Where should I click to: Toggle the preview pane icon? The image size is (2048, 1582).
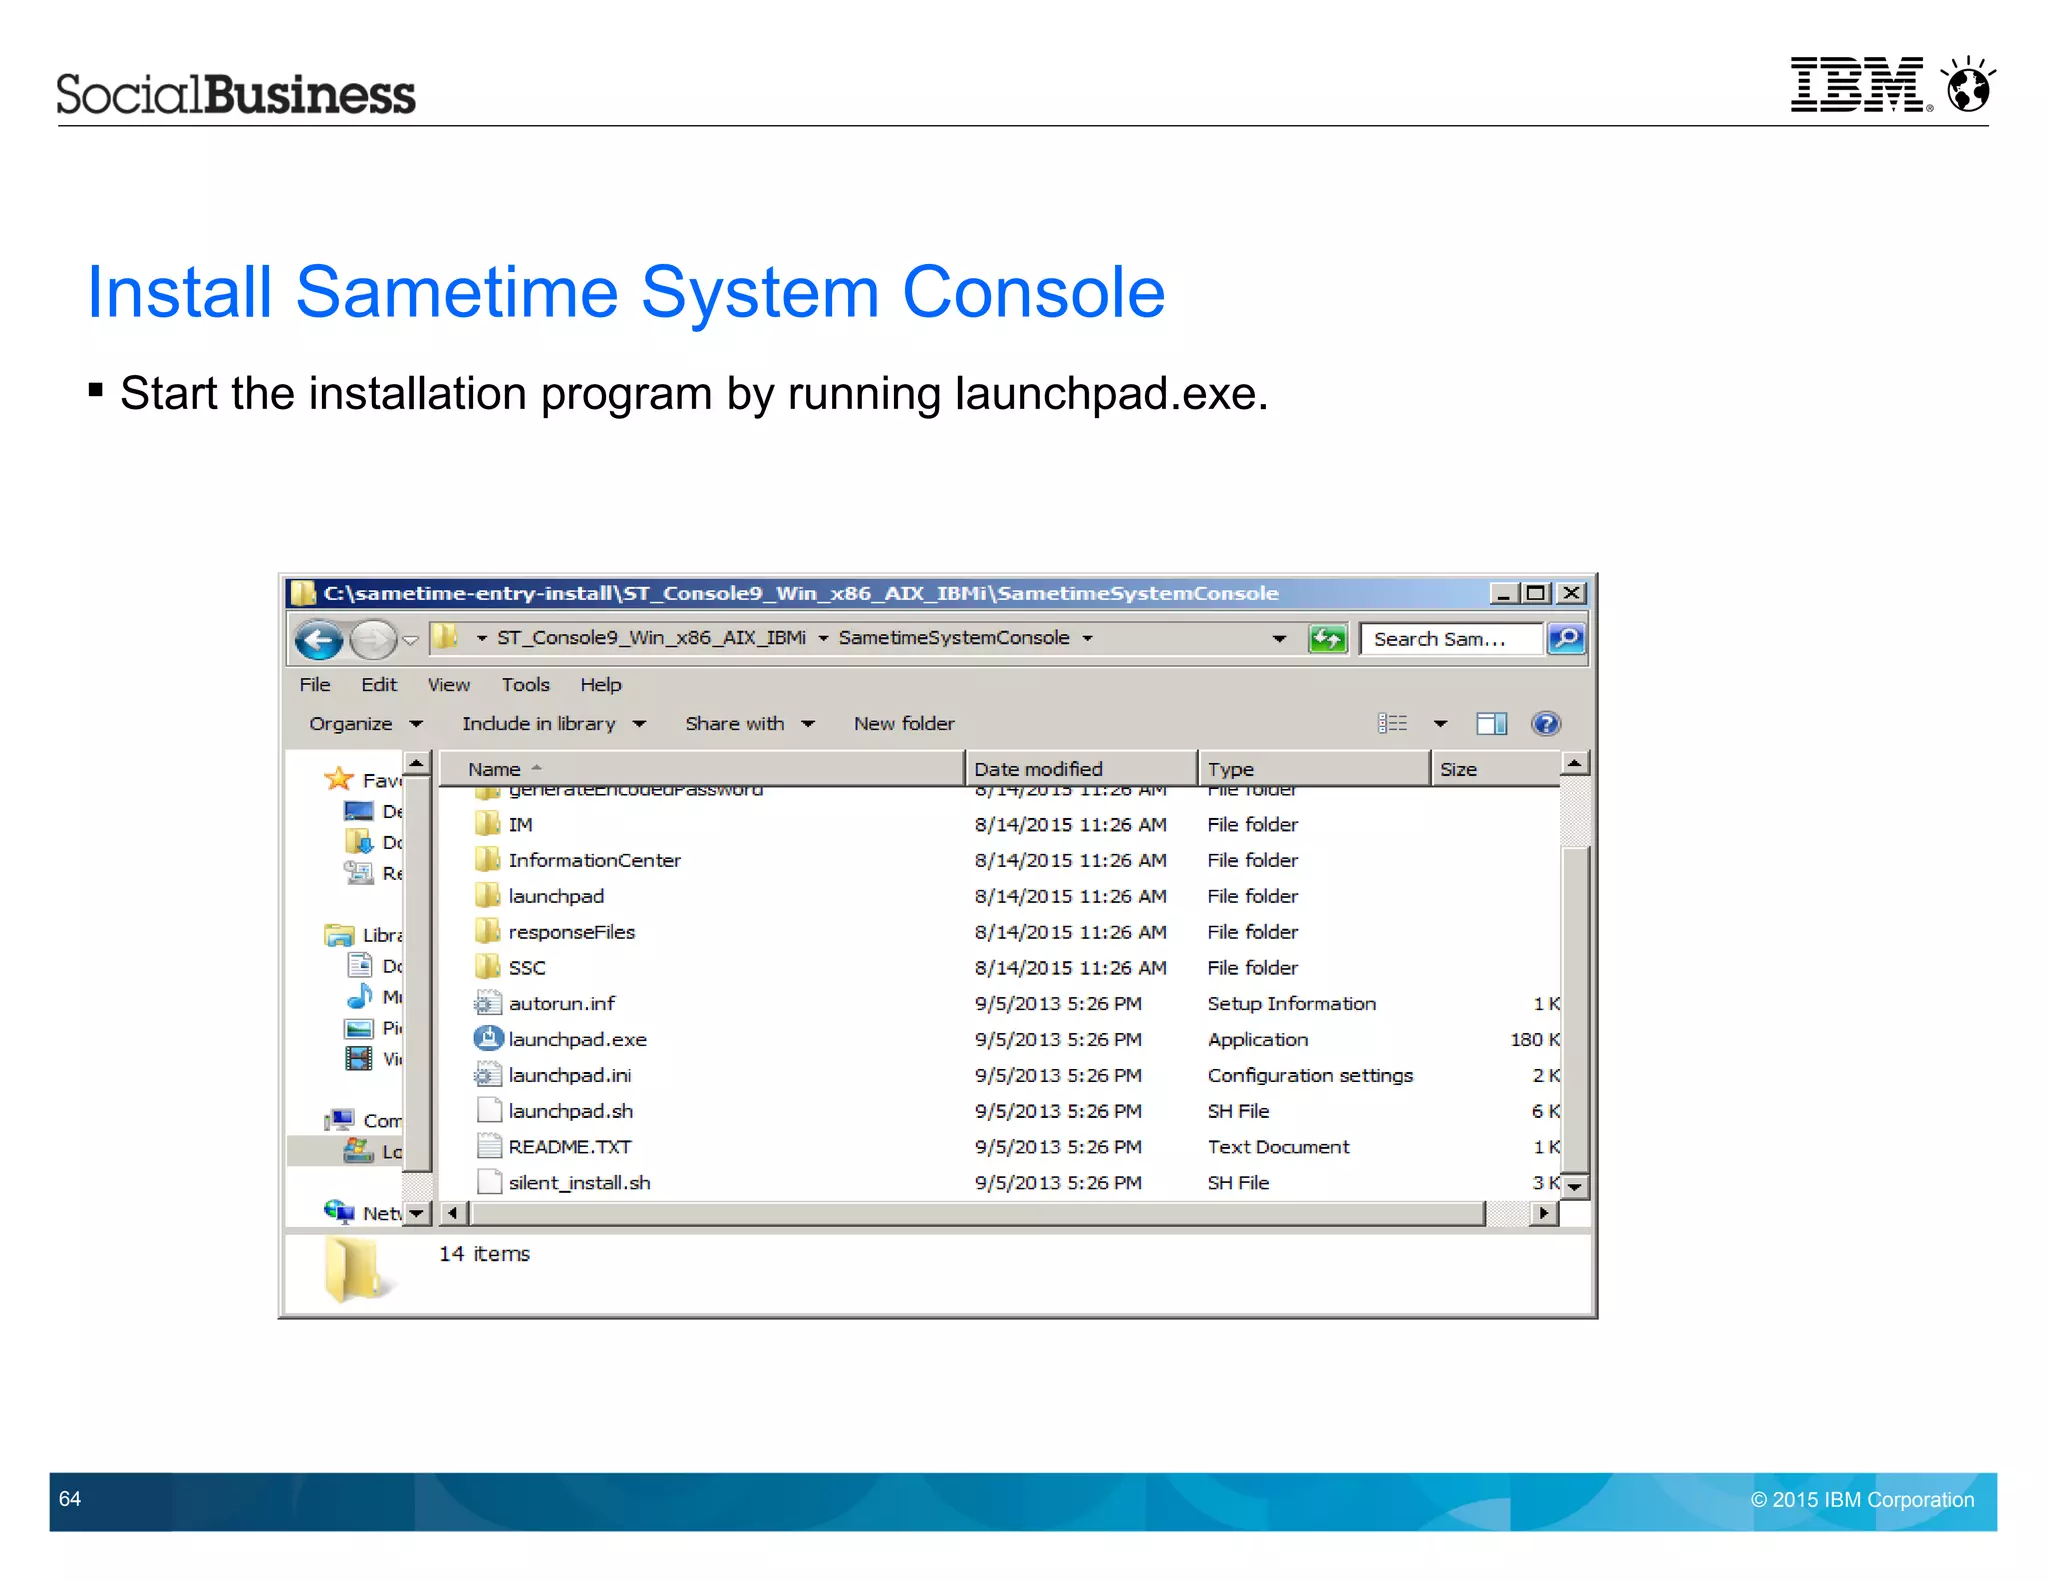click(1491, 723)
